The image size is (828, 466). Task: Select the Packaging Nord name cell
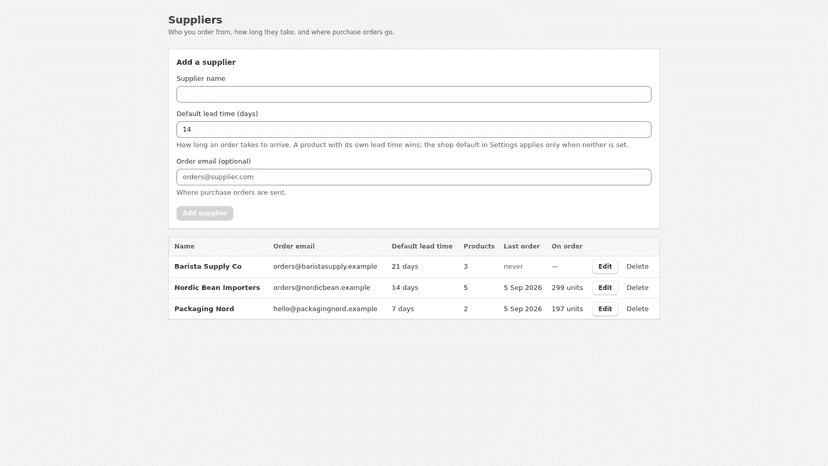(x=204, y=309)
